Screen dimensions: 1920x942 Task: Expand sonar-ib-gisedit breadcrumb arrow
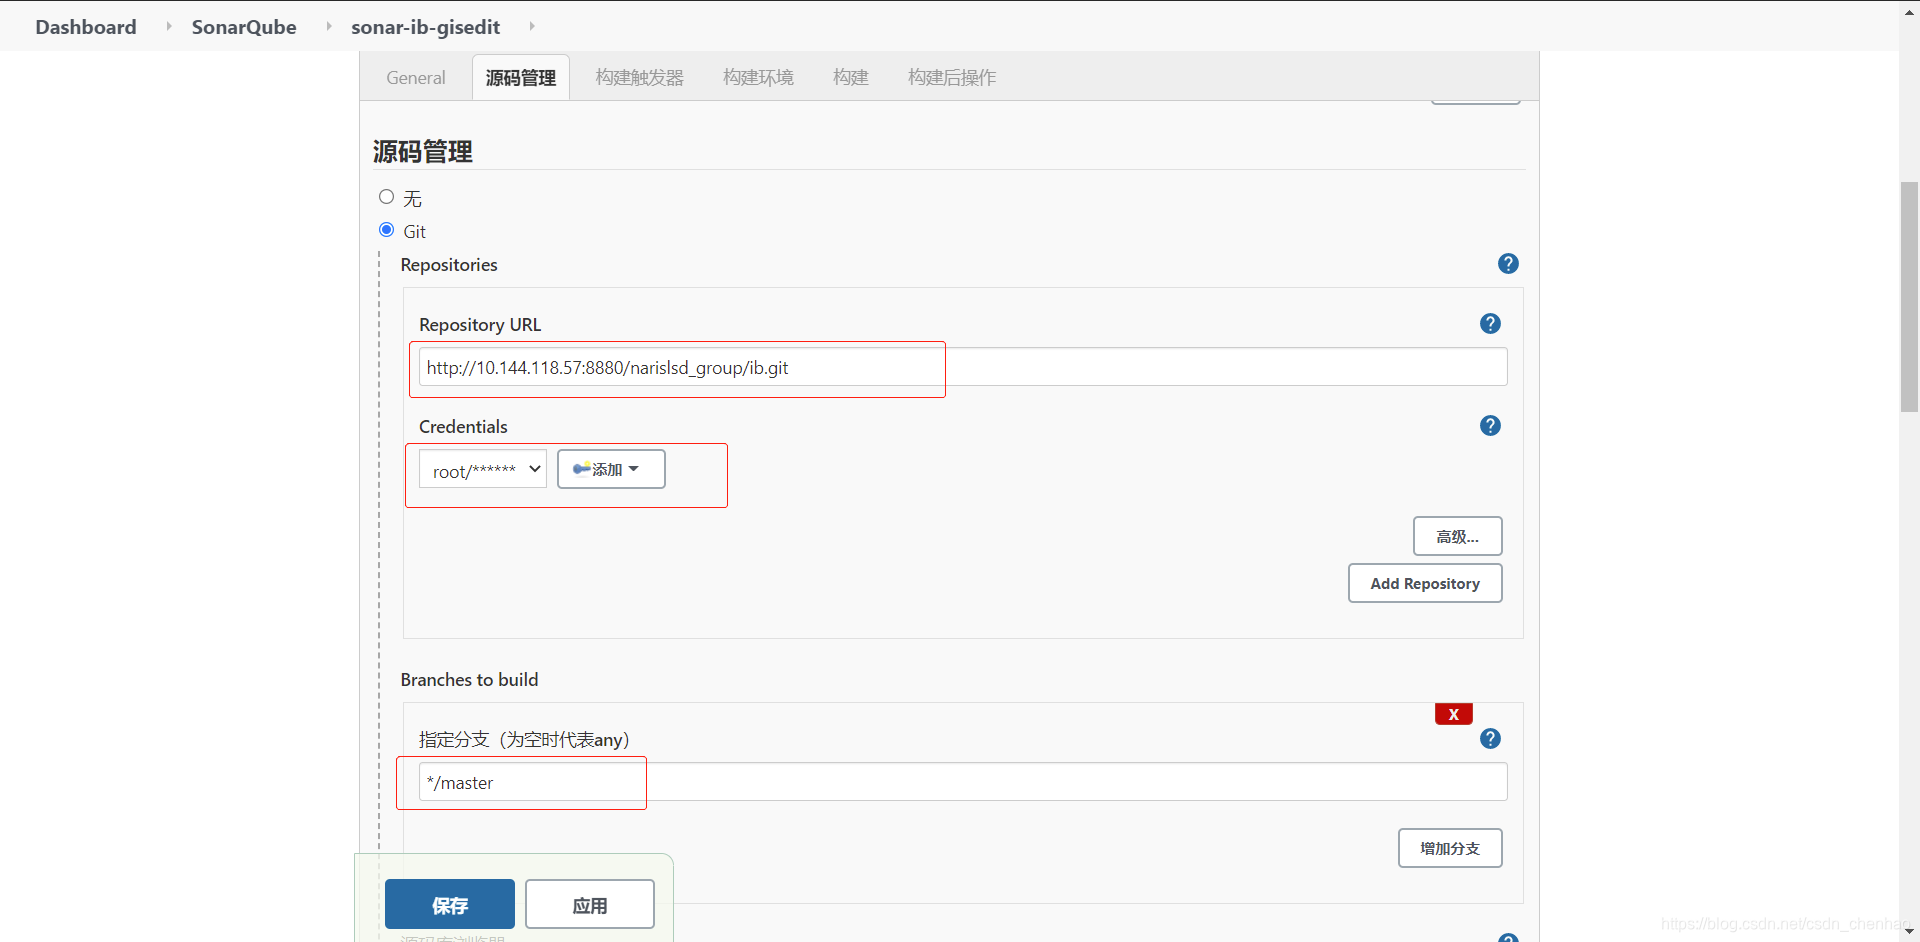coord(531,26)
